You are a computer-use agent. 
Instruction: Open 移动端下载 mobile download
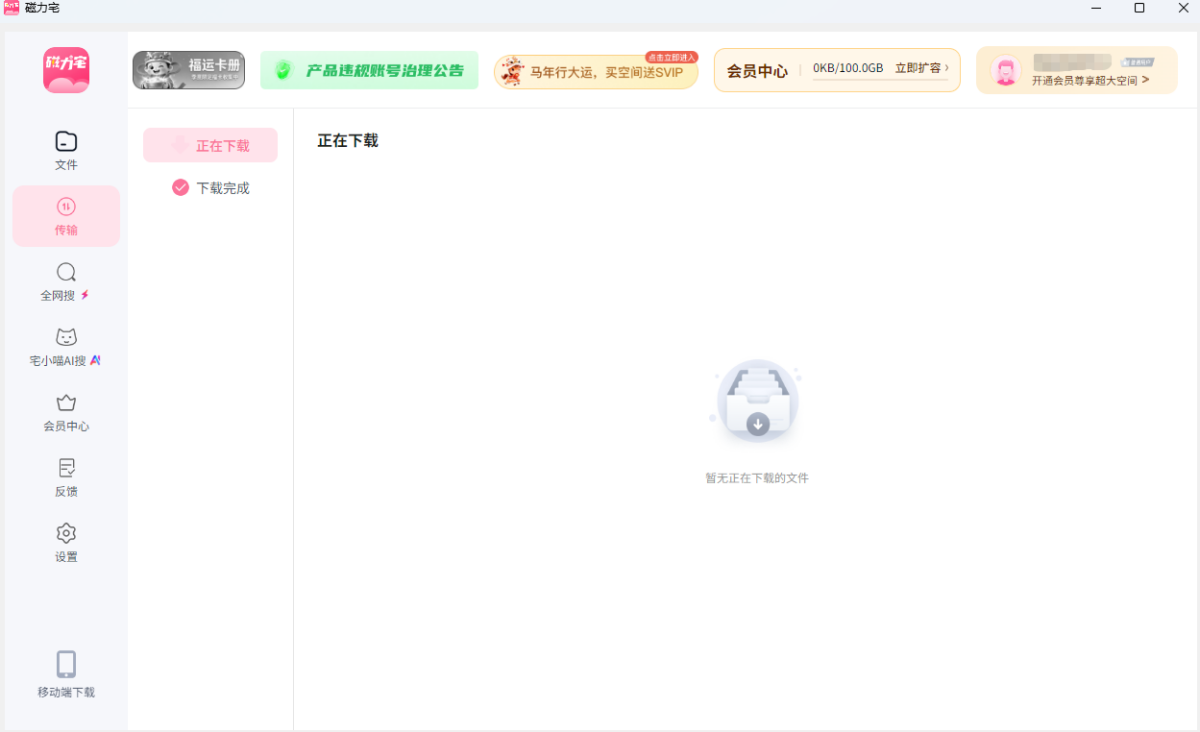66,675
